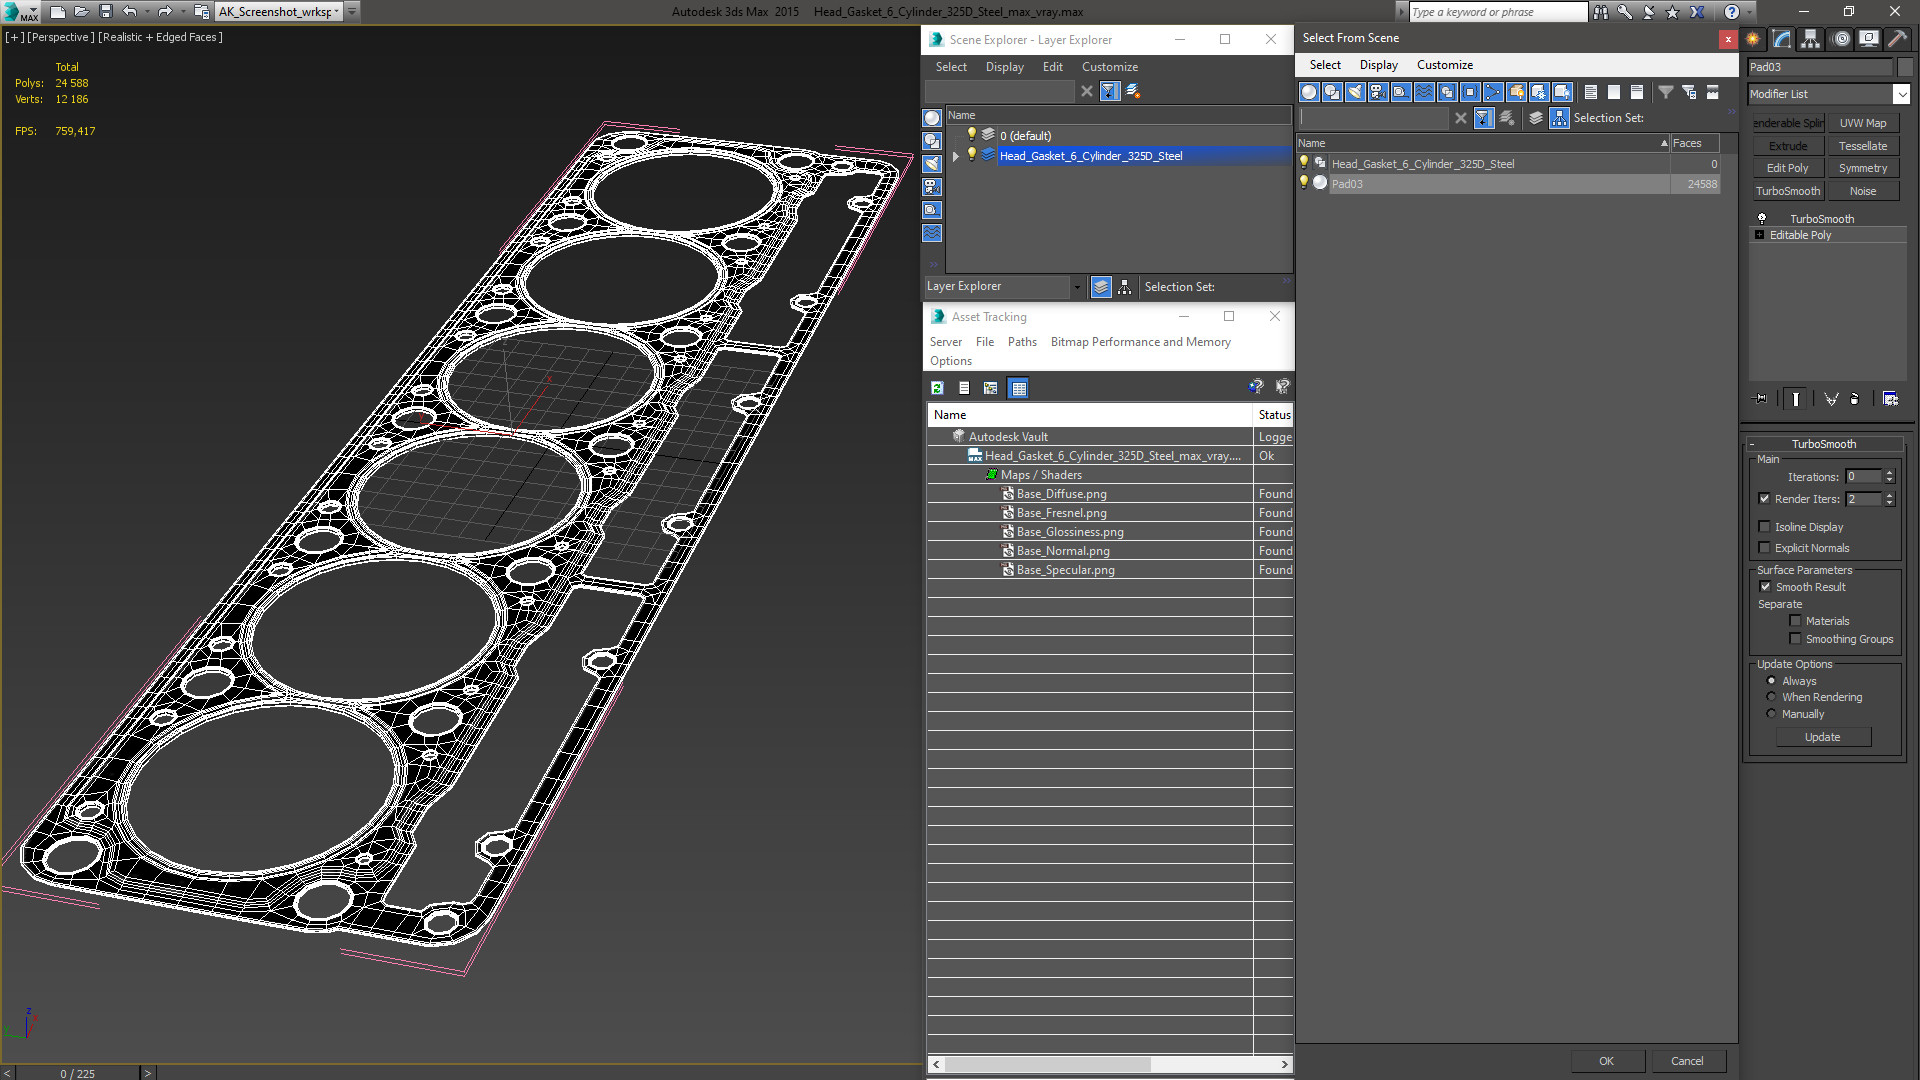Click the Symmetry modifier button
The image size is (1920, 1080).
click(1862, 168)
